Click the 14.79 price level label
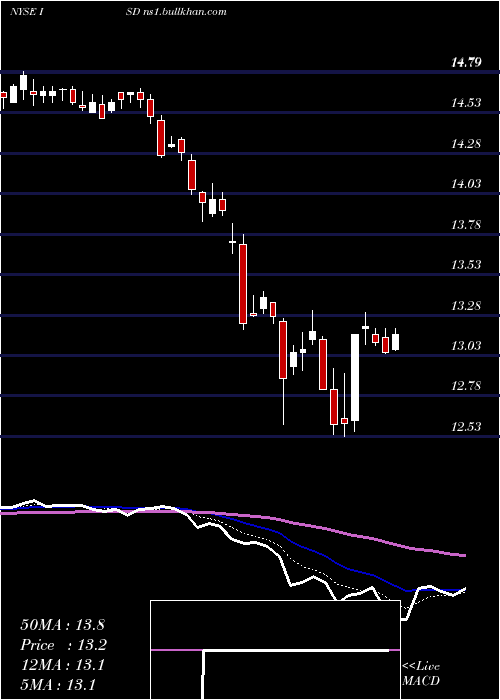 (x=466, y=62)
